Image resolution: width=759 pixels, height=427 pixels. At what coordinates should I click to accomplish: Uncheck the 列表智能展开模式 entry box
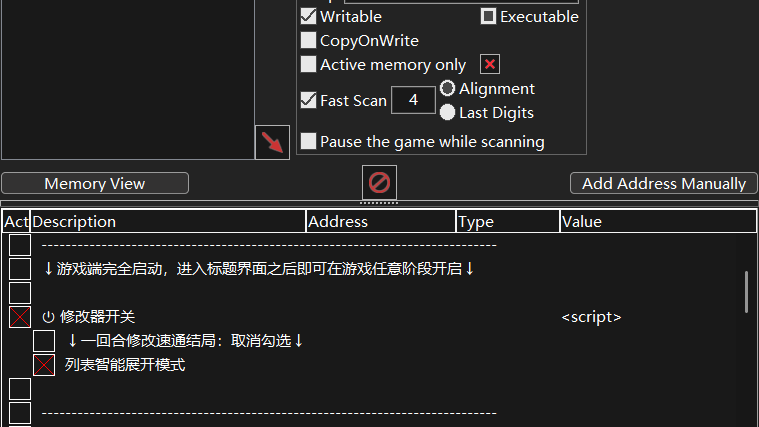tap(44, 365)
